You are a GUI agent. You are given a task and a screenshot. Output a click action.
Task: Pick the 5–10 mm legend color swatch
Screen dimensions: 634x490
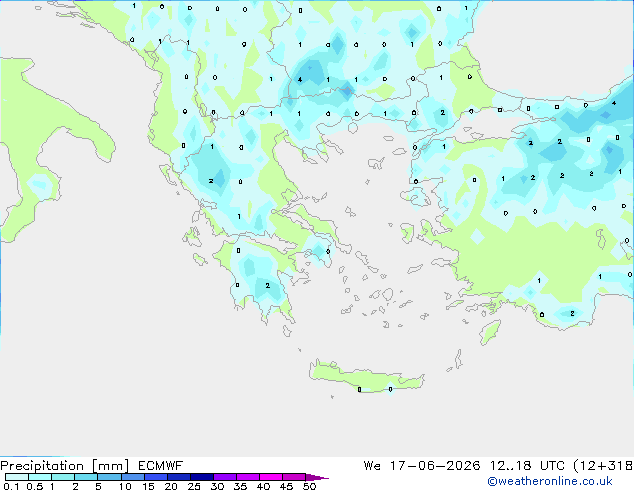click(x=109, y=477)
